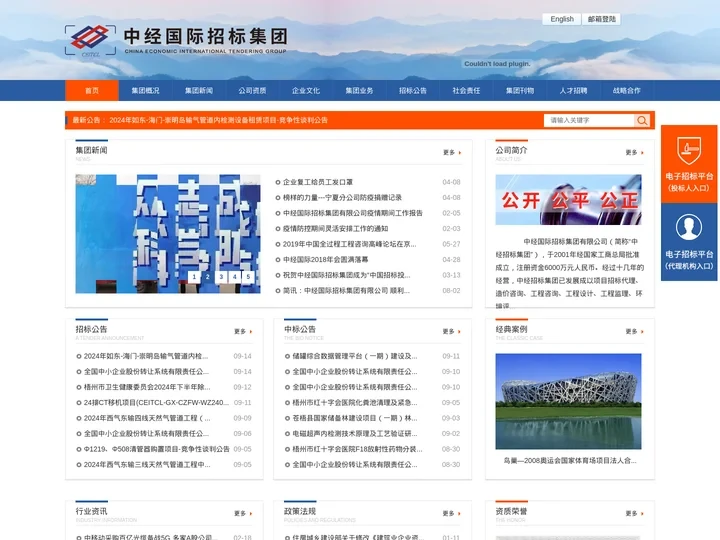Viewport: 720px width, 540px height.
Task: Expand 更多 for 资质荣誉 section
Action: pos(635,513)
